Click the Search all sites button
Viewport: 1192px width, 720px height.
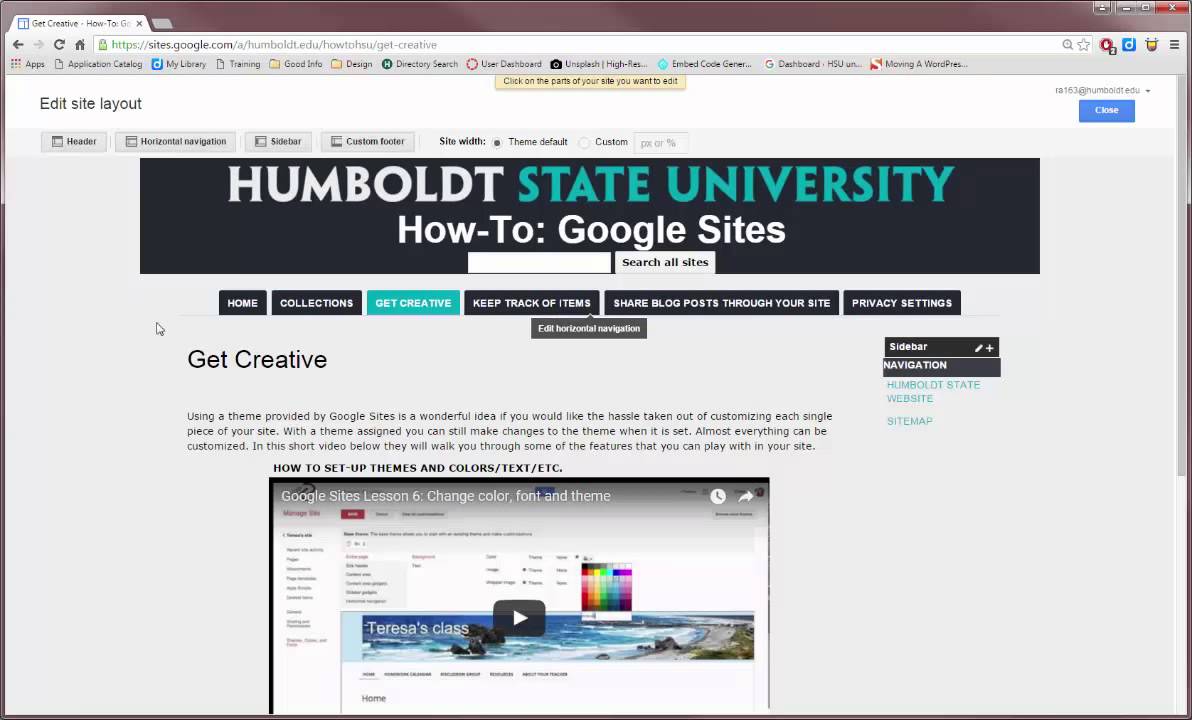click(x=664, y=262)
